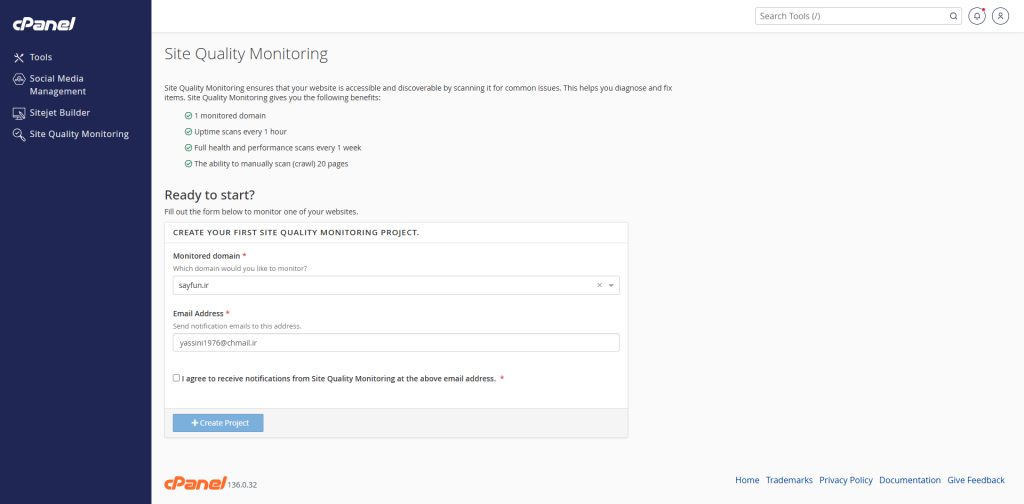Click the Email Address label
1024x504 pixels.
tap(199, 313)
